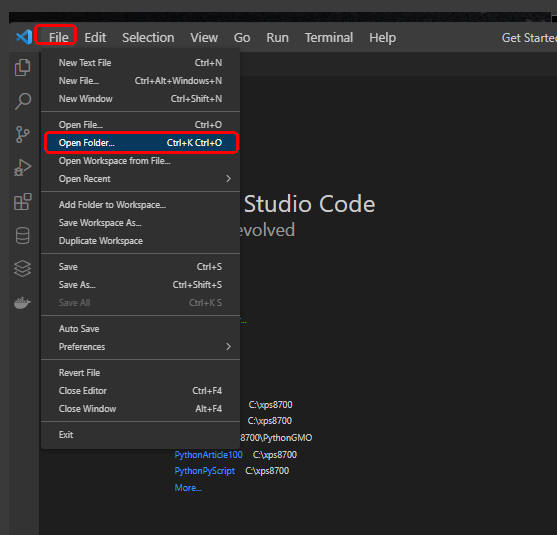Viewport: 557px width, 535px height.
Task: Expand the Preferences submenu
Action: click(140, 347)
